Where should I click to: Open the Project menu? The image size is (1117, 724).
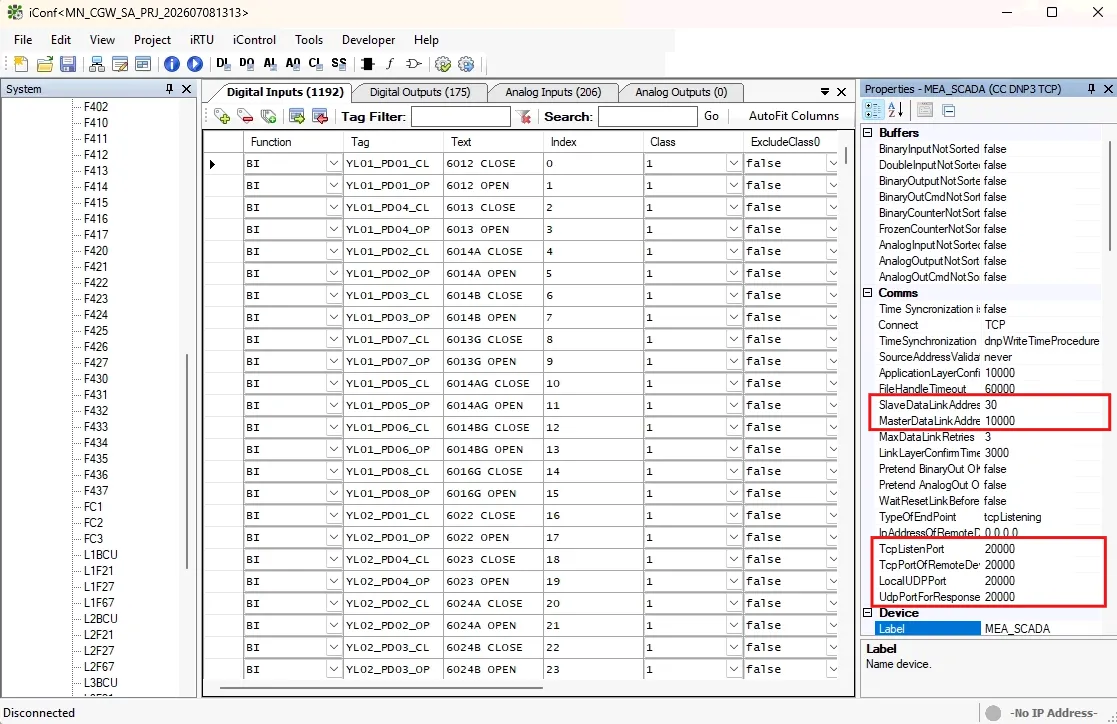[152, 40]
